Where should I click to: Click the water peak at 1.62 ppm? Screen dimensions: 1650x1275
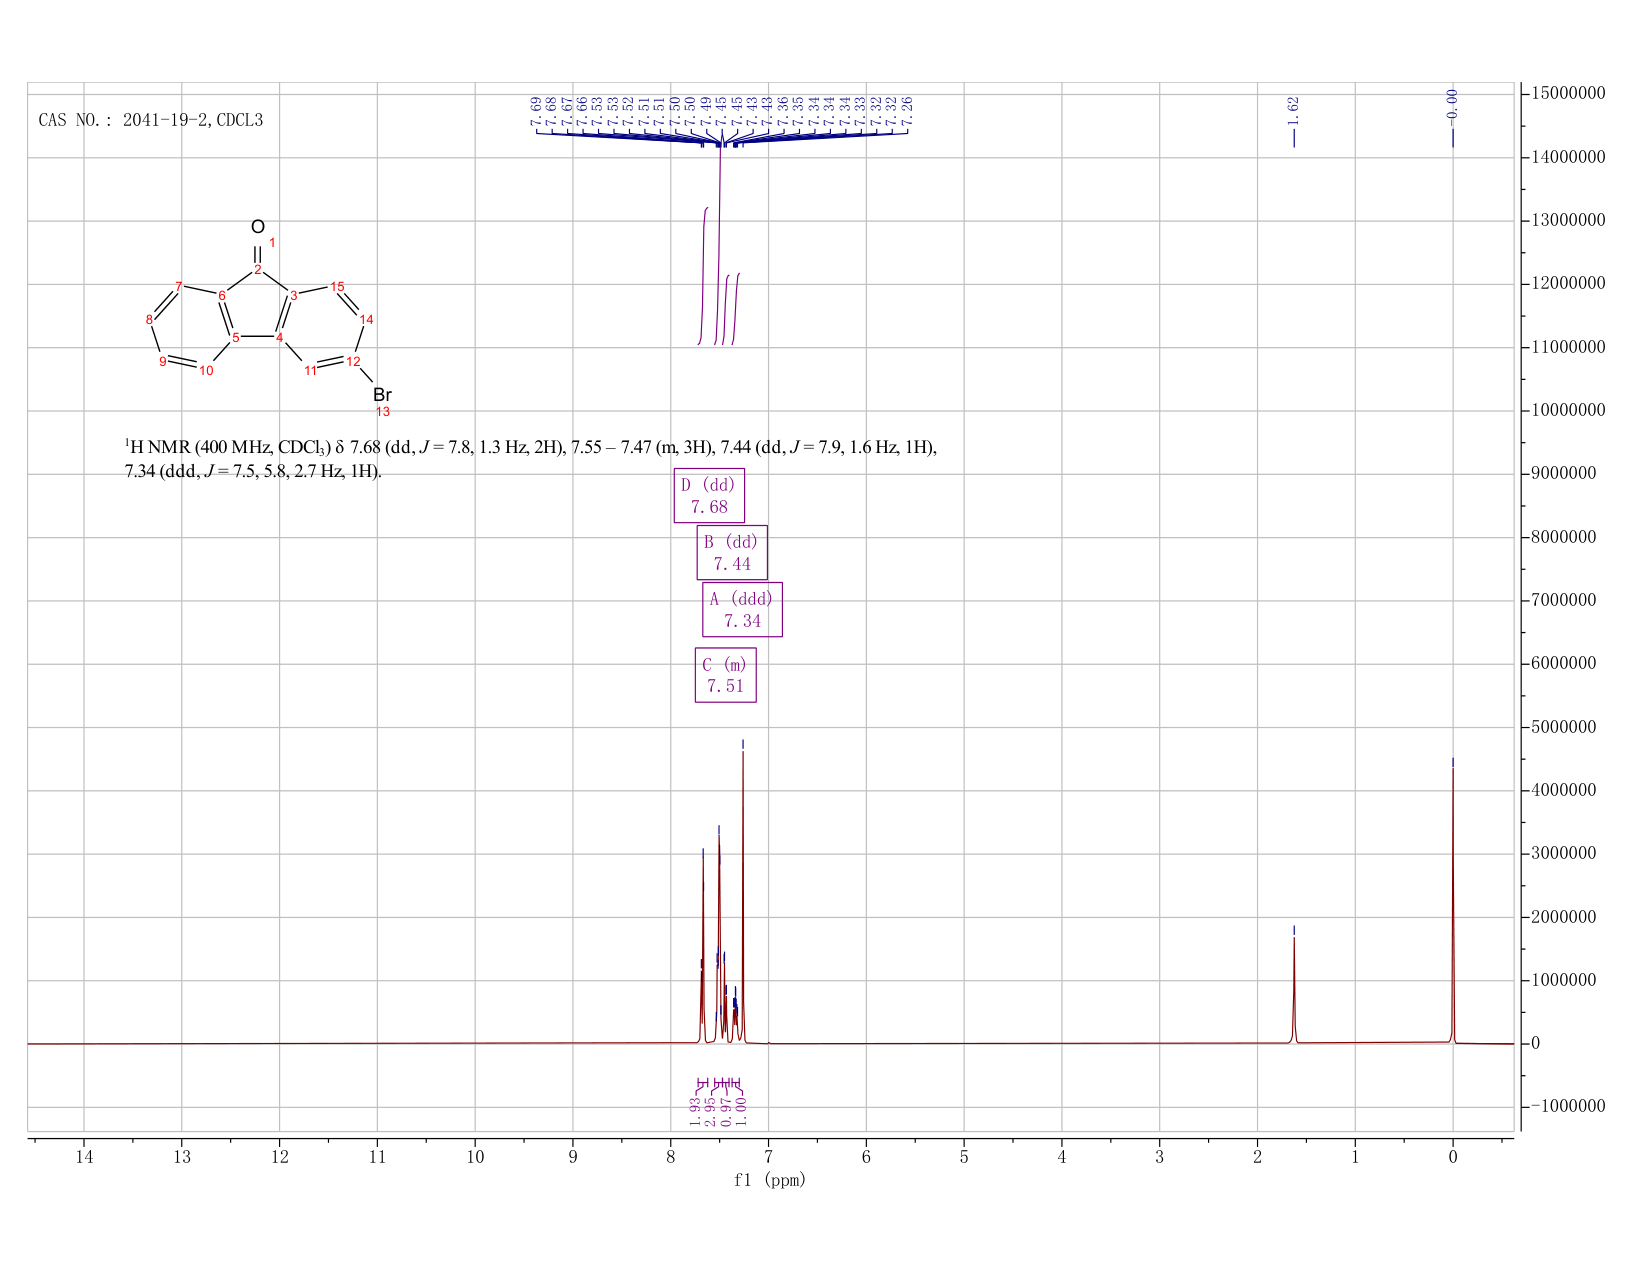point(1294,990)
